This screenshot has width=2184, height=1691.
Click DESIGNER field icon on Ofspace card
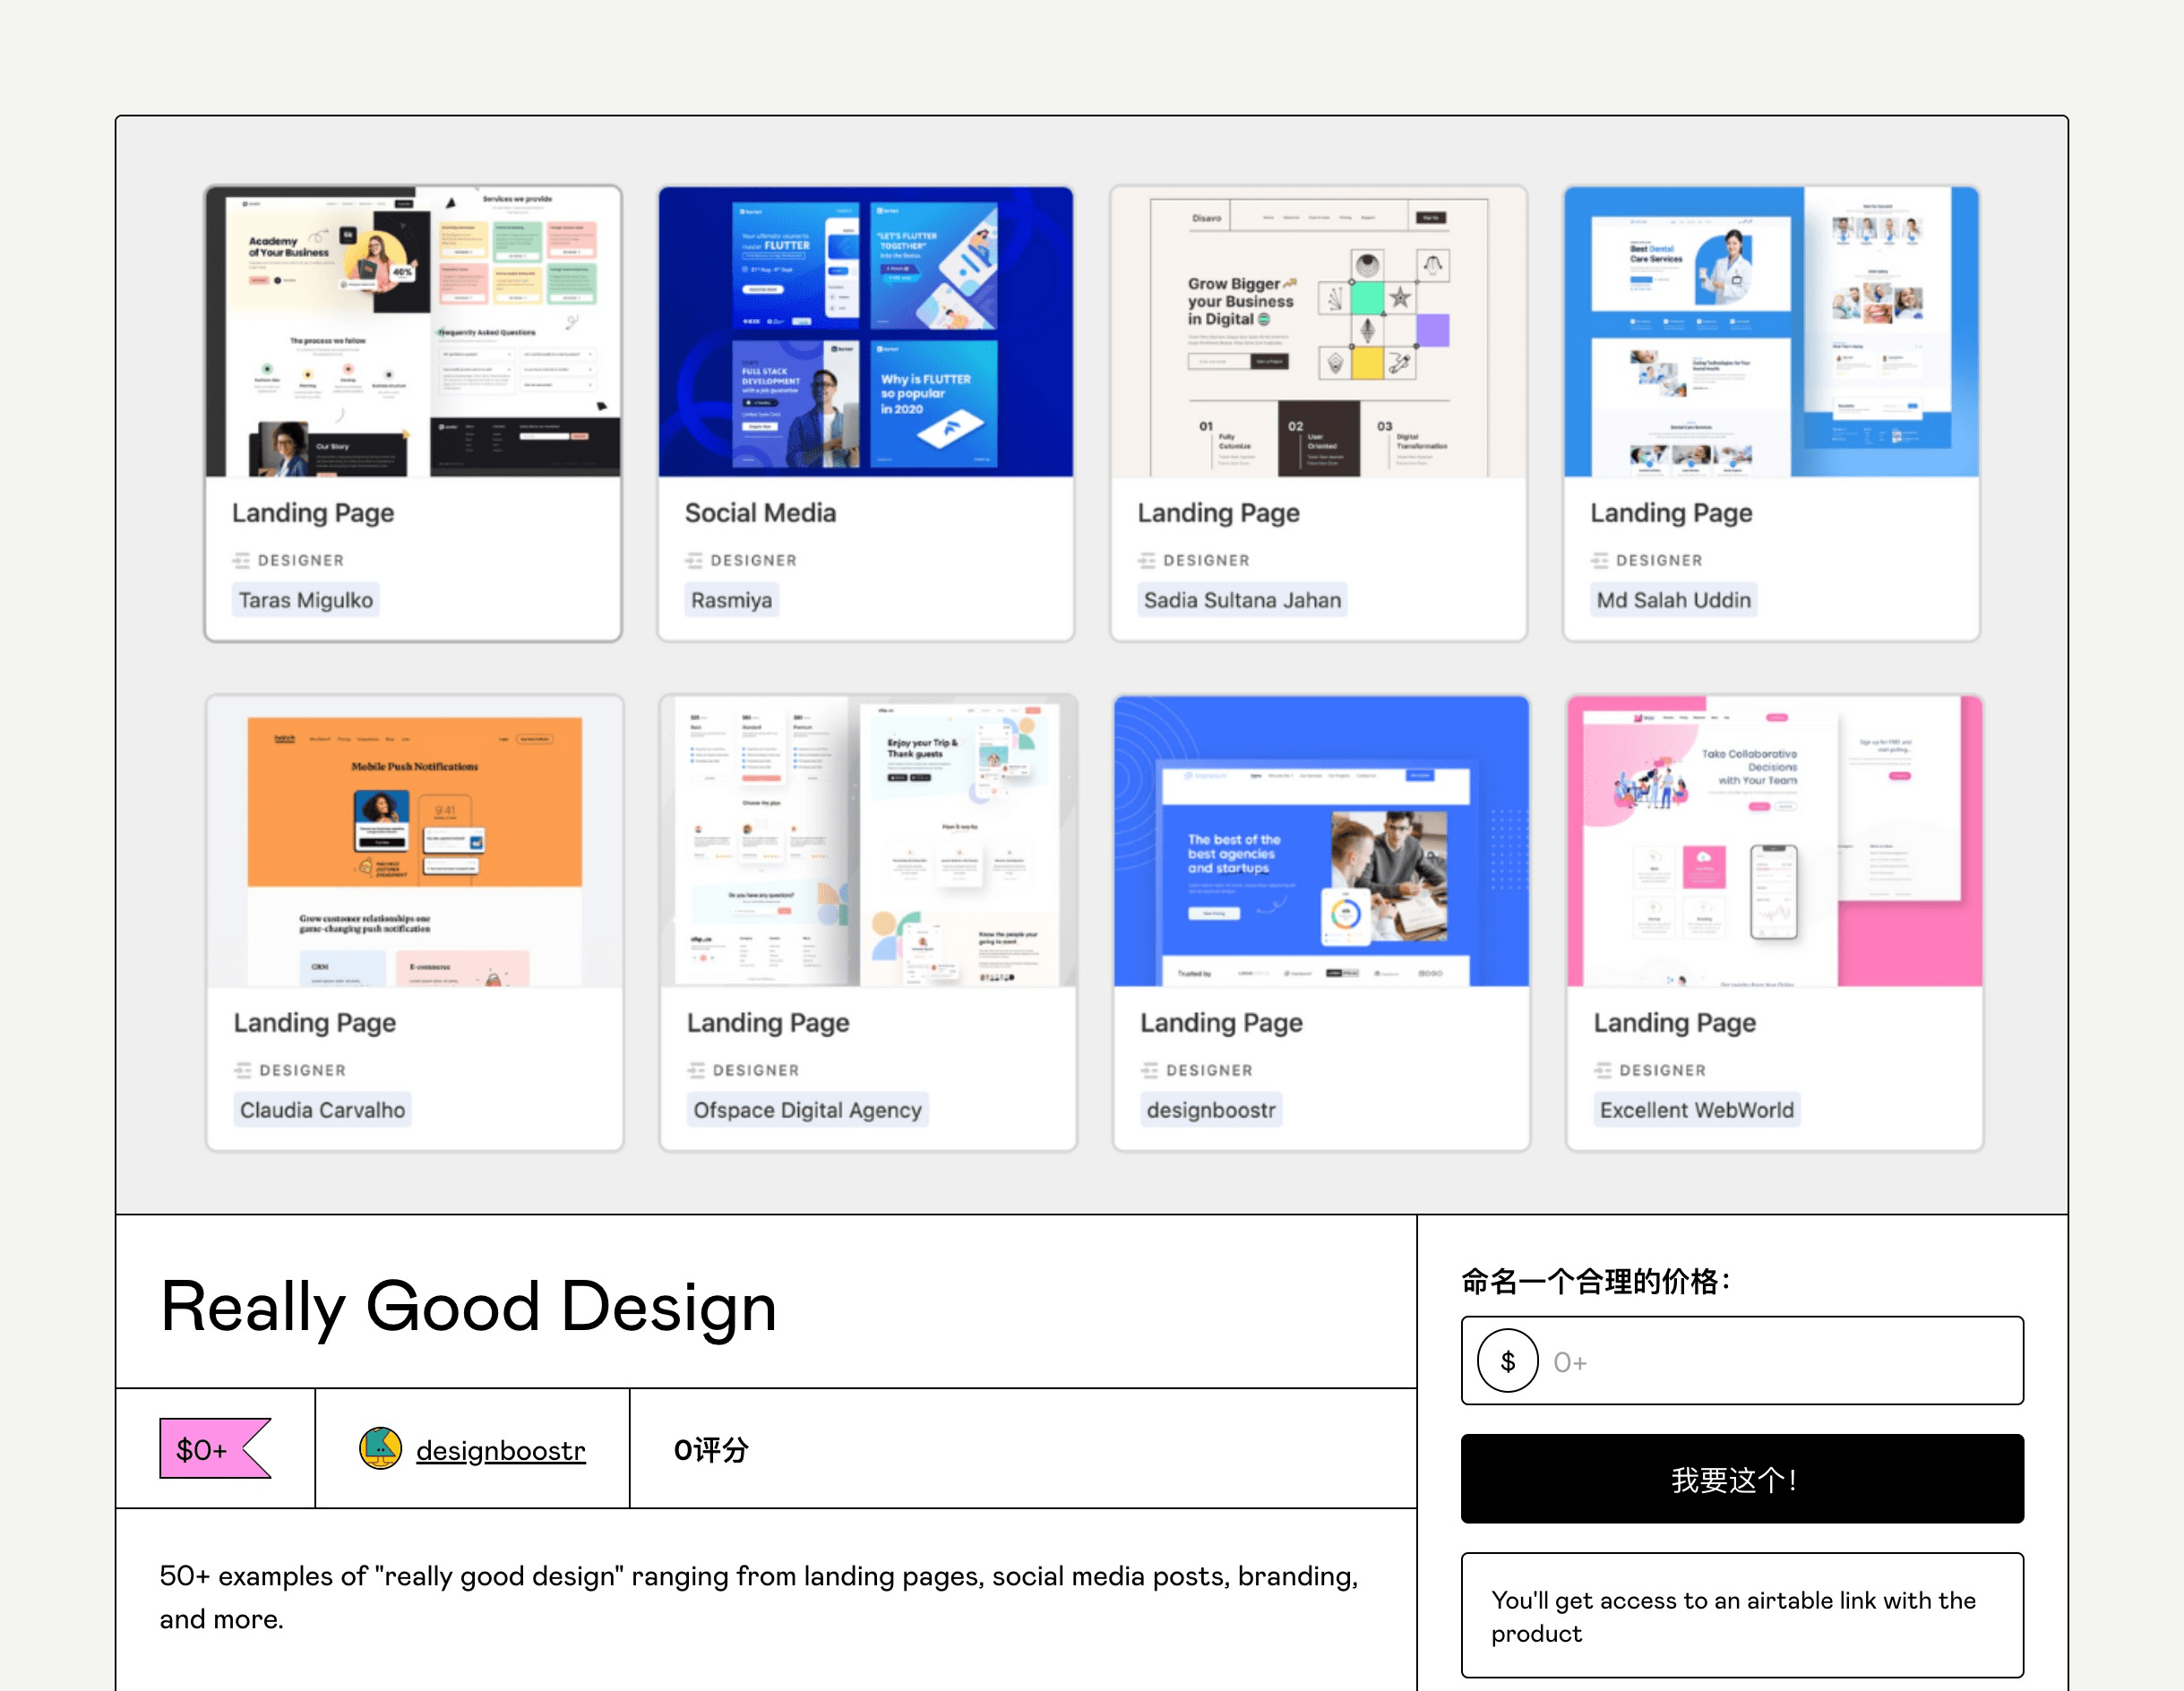point(696,1070)
